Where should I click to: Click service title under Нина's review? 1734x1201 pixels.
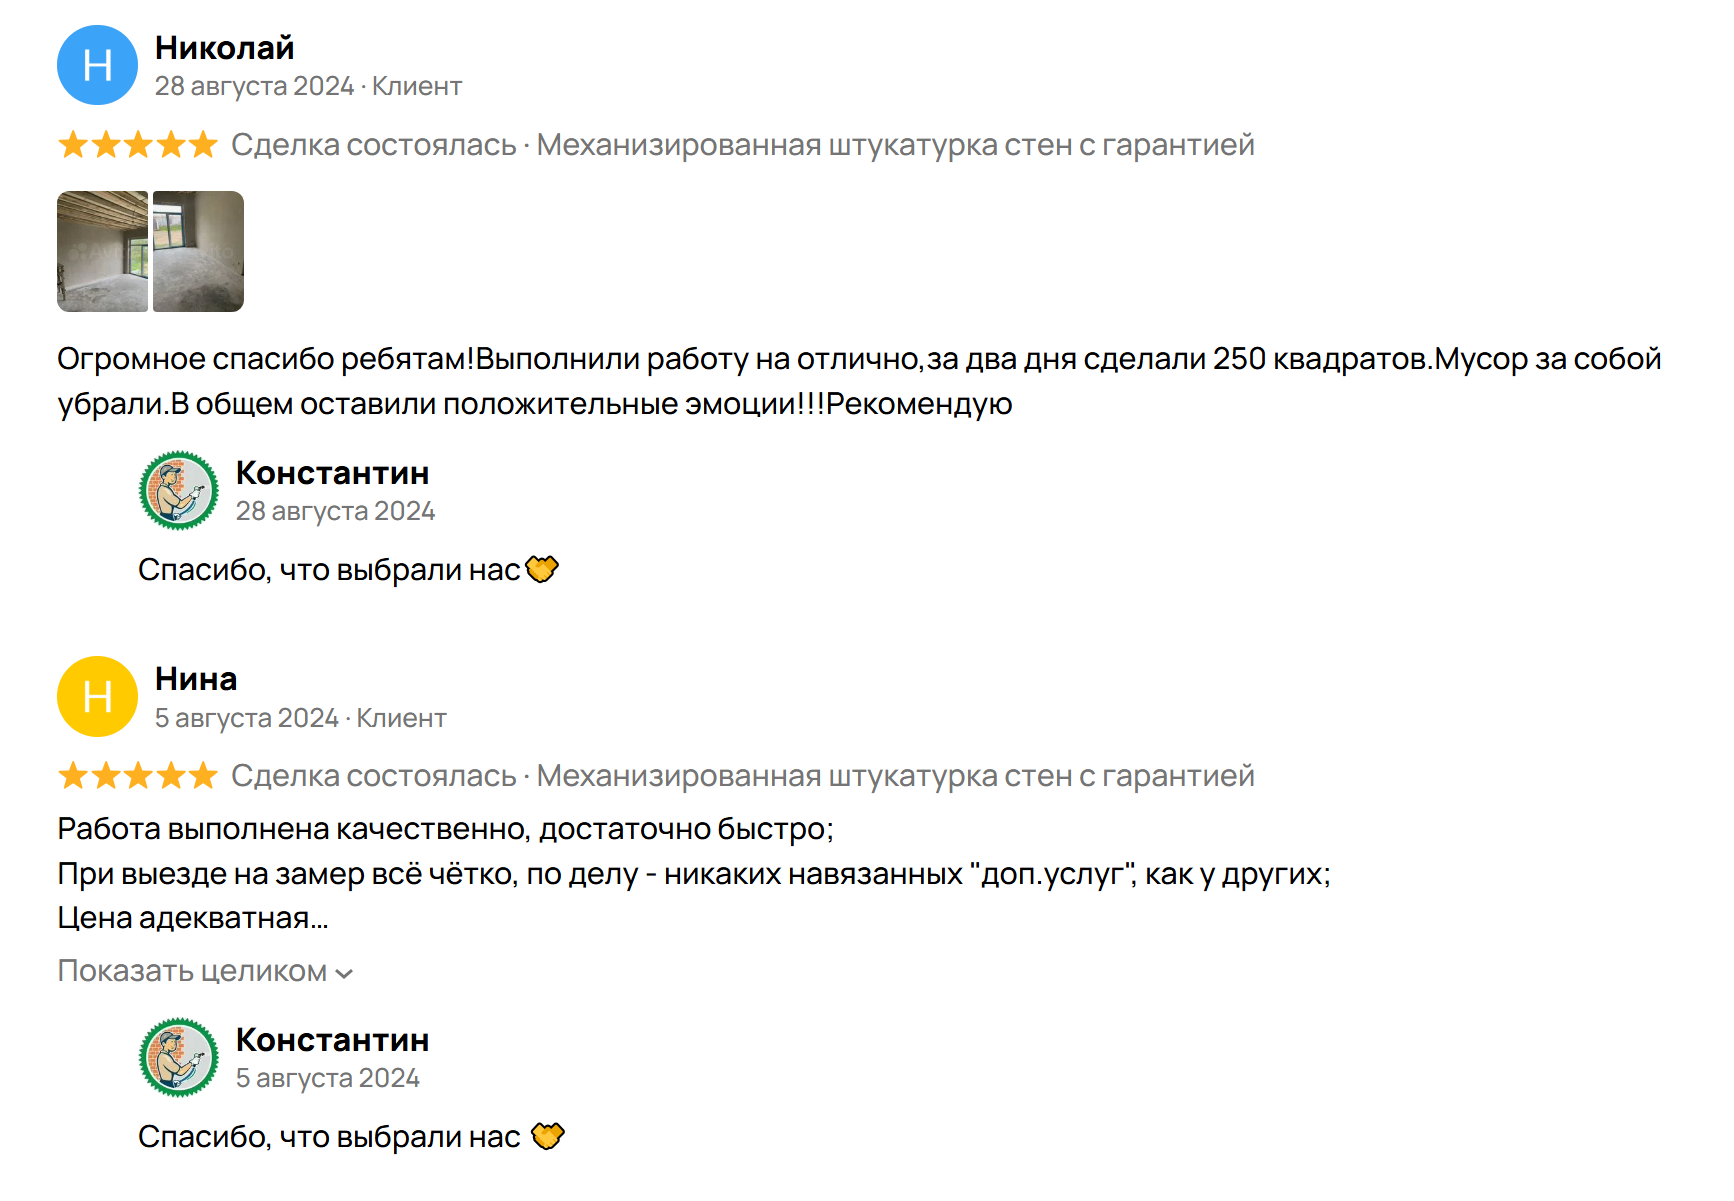click(x=895, y=776)
